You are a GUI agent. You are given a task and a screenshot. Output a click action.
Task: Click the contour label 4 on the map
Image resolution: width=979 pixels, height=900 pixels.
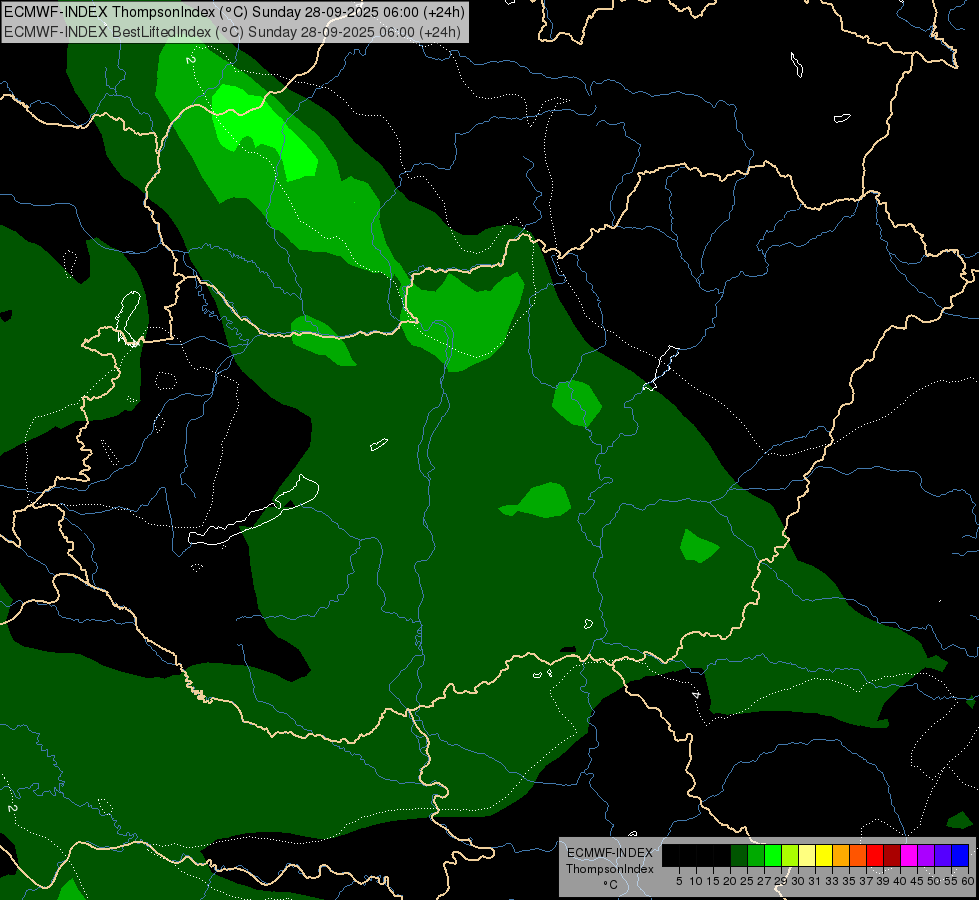(696, 695)
